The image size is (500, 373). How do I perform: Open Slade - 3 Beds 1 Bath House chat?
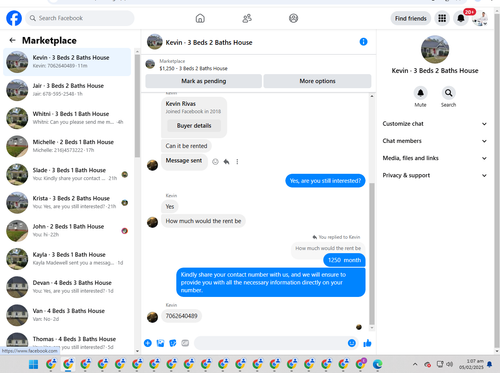coord(67,174)
